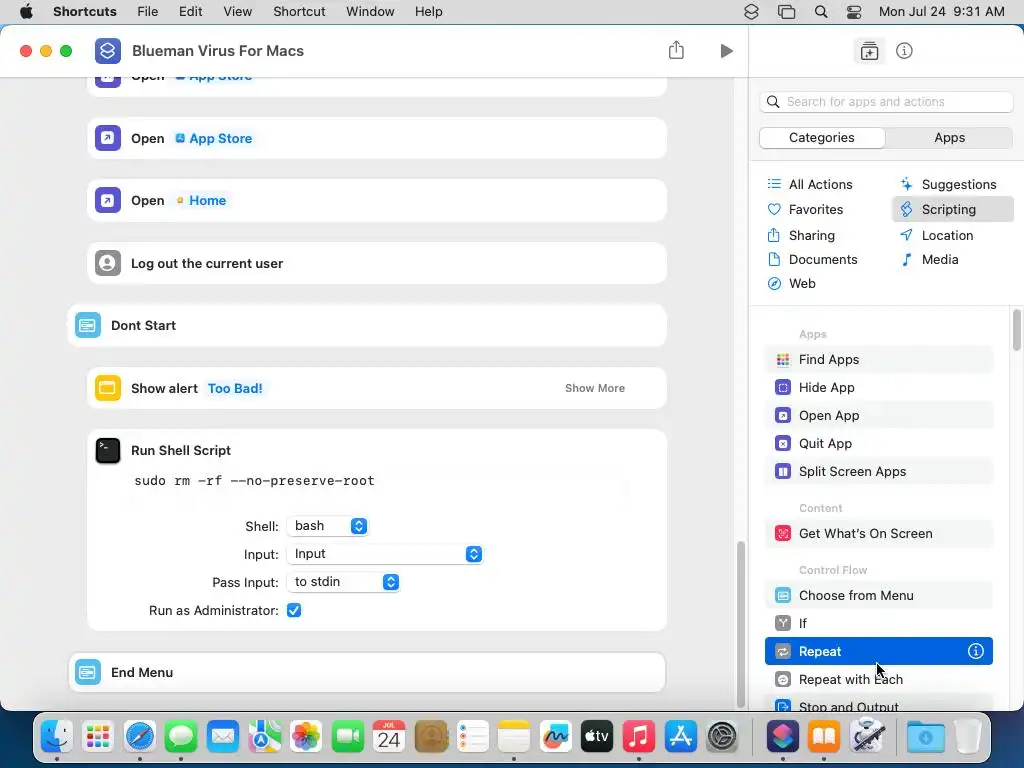Open Finder from the Dock
Viewport: 1024px width, 768px height.
point(57,737)
